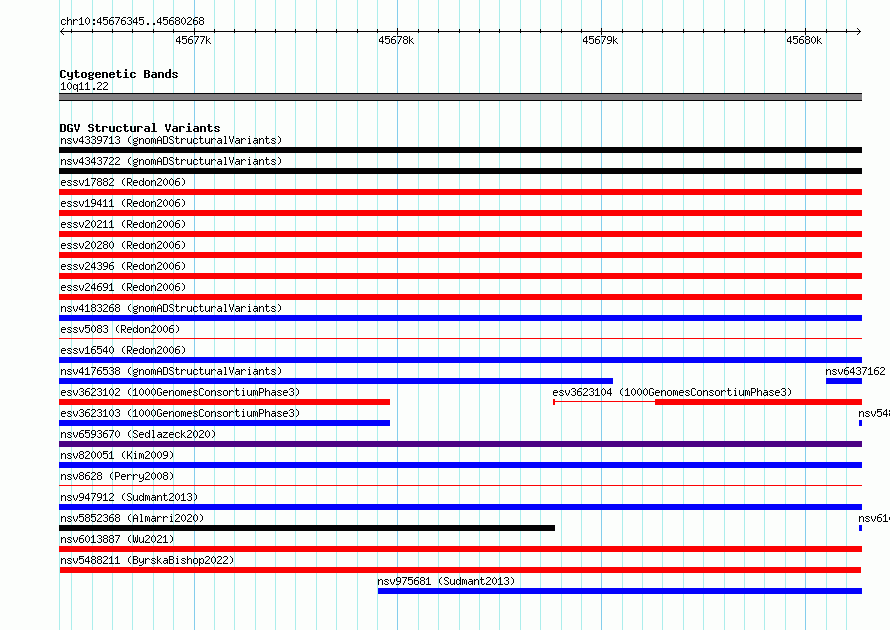Screen dimensions: 890x630
Task: Select esv3623102 1000Genomes variant label
Action: point(180,392)
